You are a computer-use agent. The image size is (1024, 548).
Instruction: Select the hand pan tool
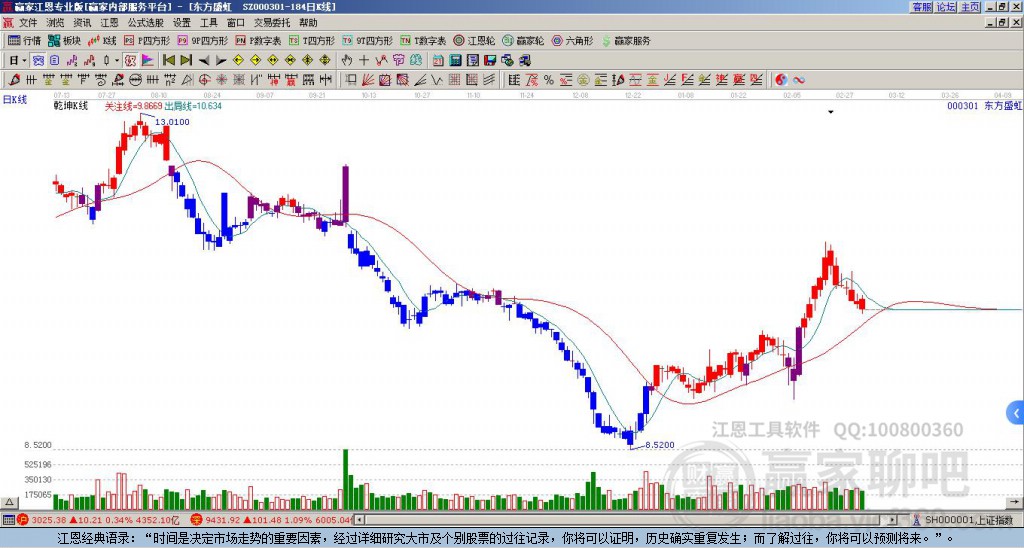pos(347,60)
